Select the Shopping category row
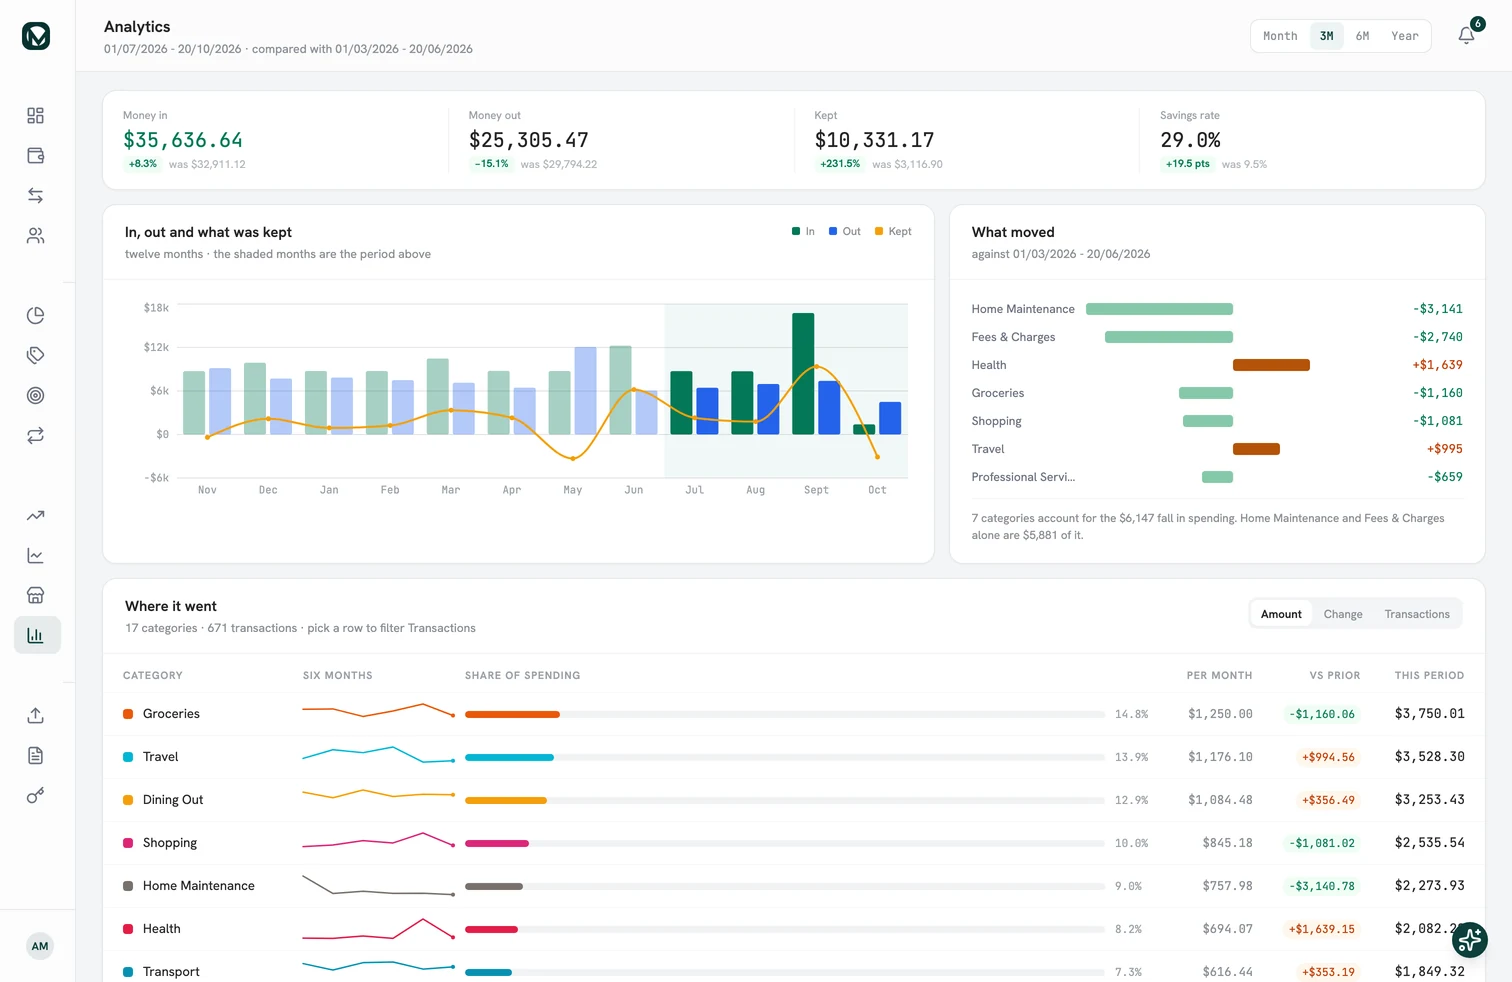This screenshot has width=1512, height=982. point(793,843)
